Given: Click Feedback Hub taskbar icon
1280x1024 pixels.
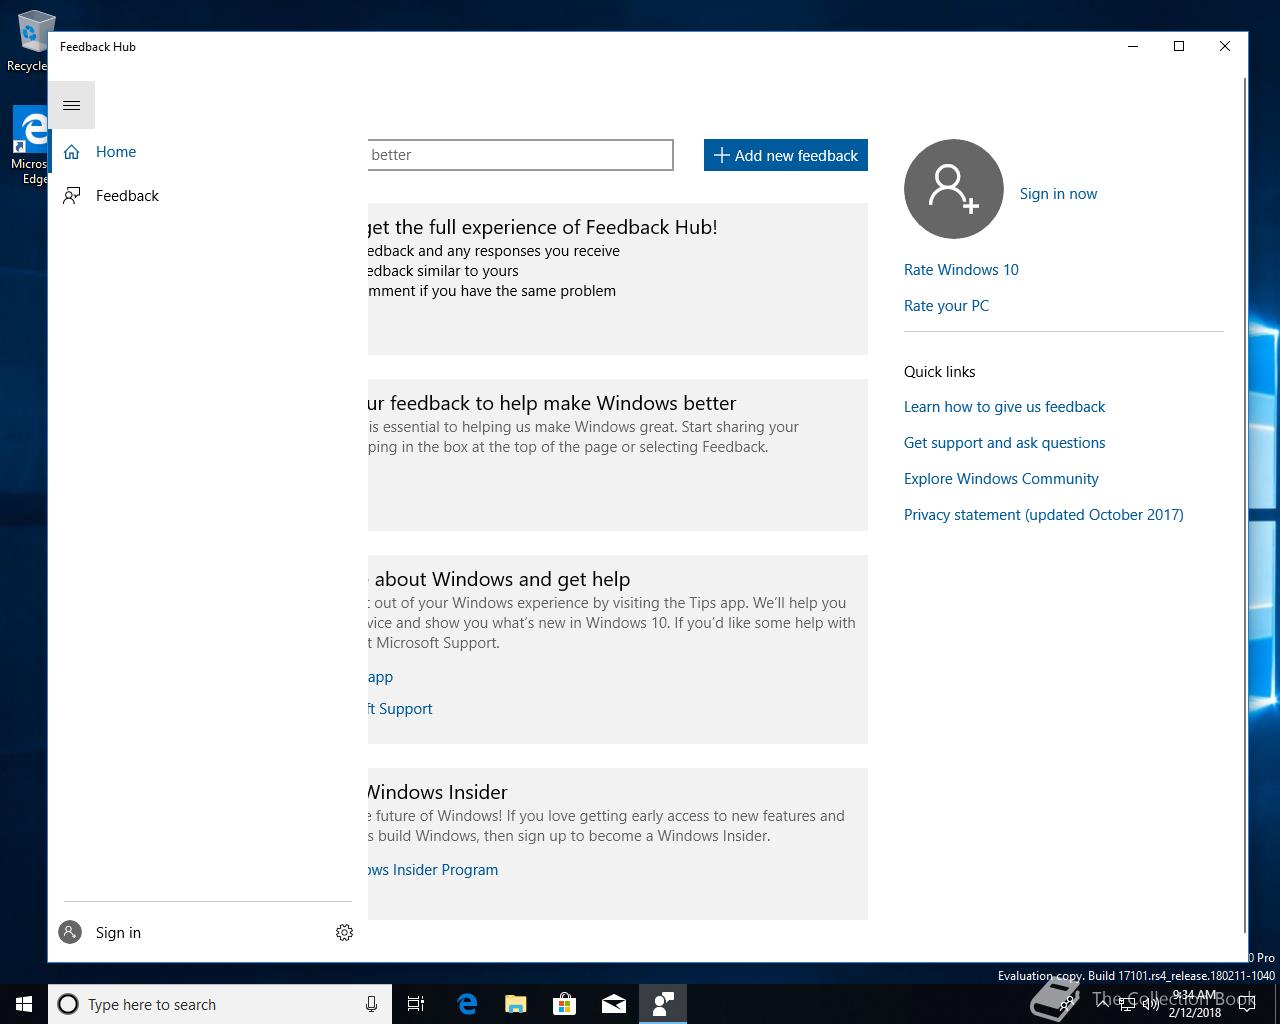Looking at the screenshot, I should click(662, 1004).
